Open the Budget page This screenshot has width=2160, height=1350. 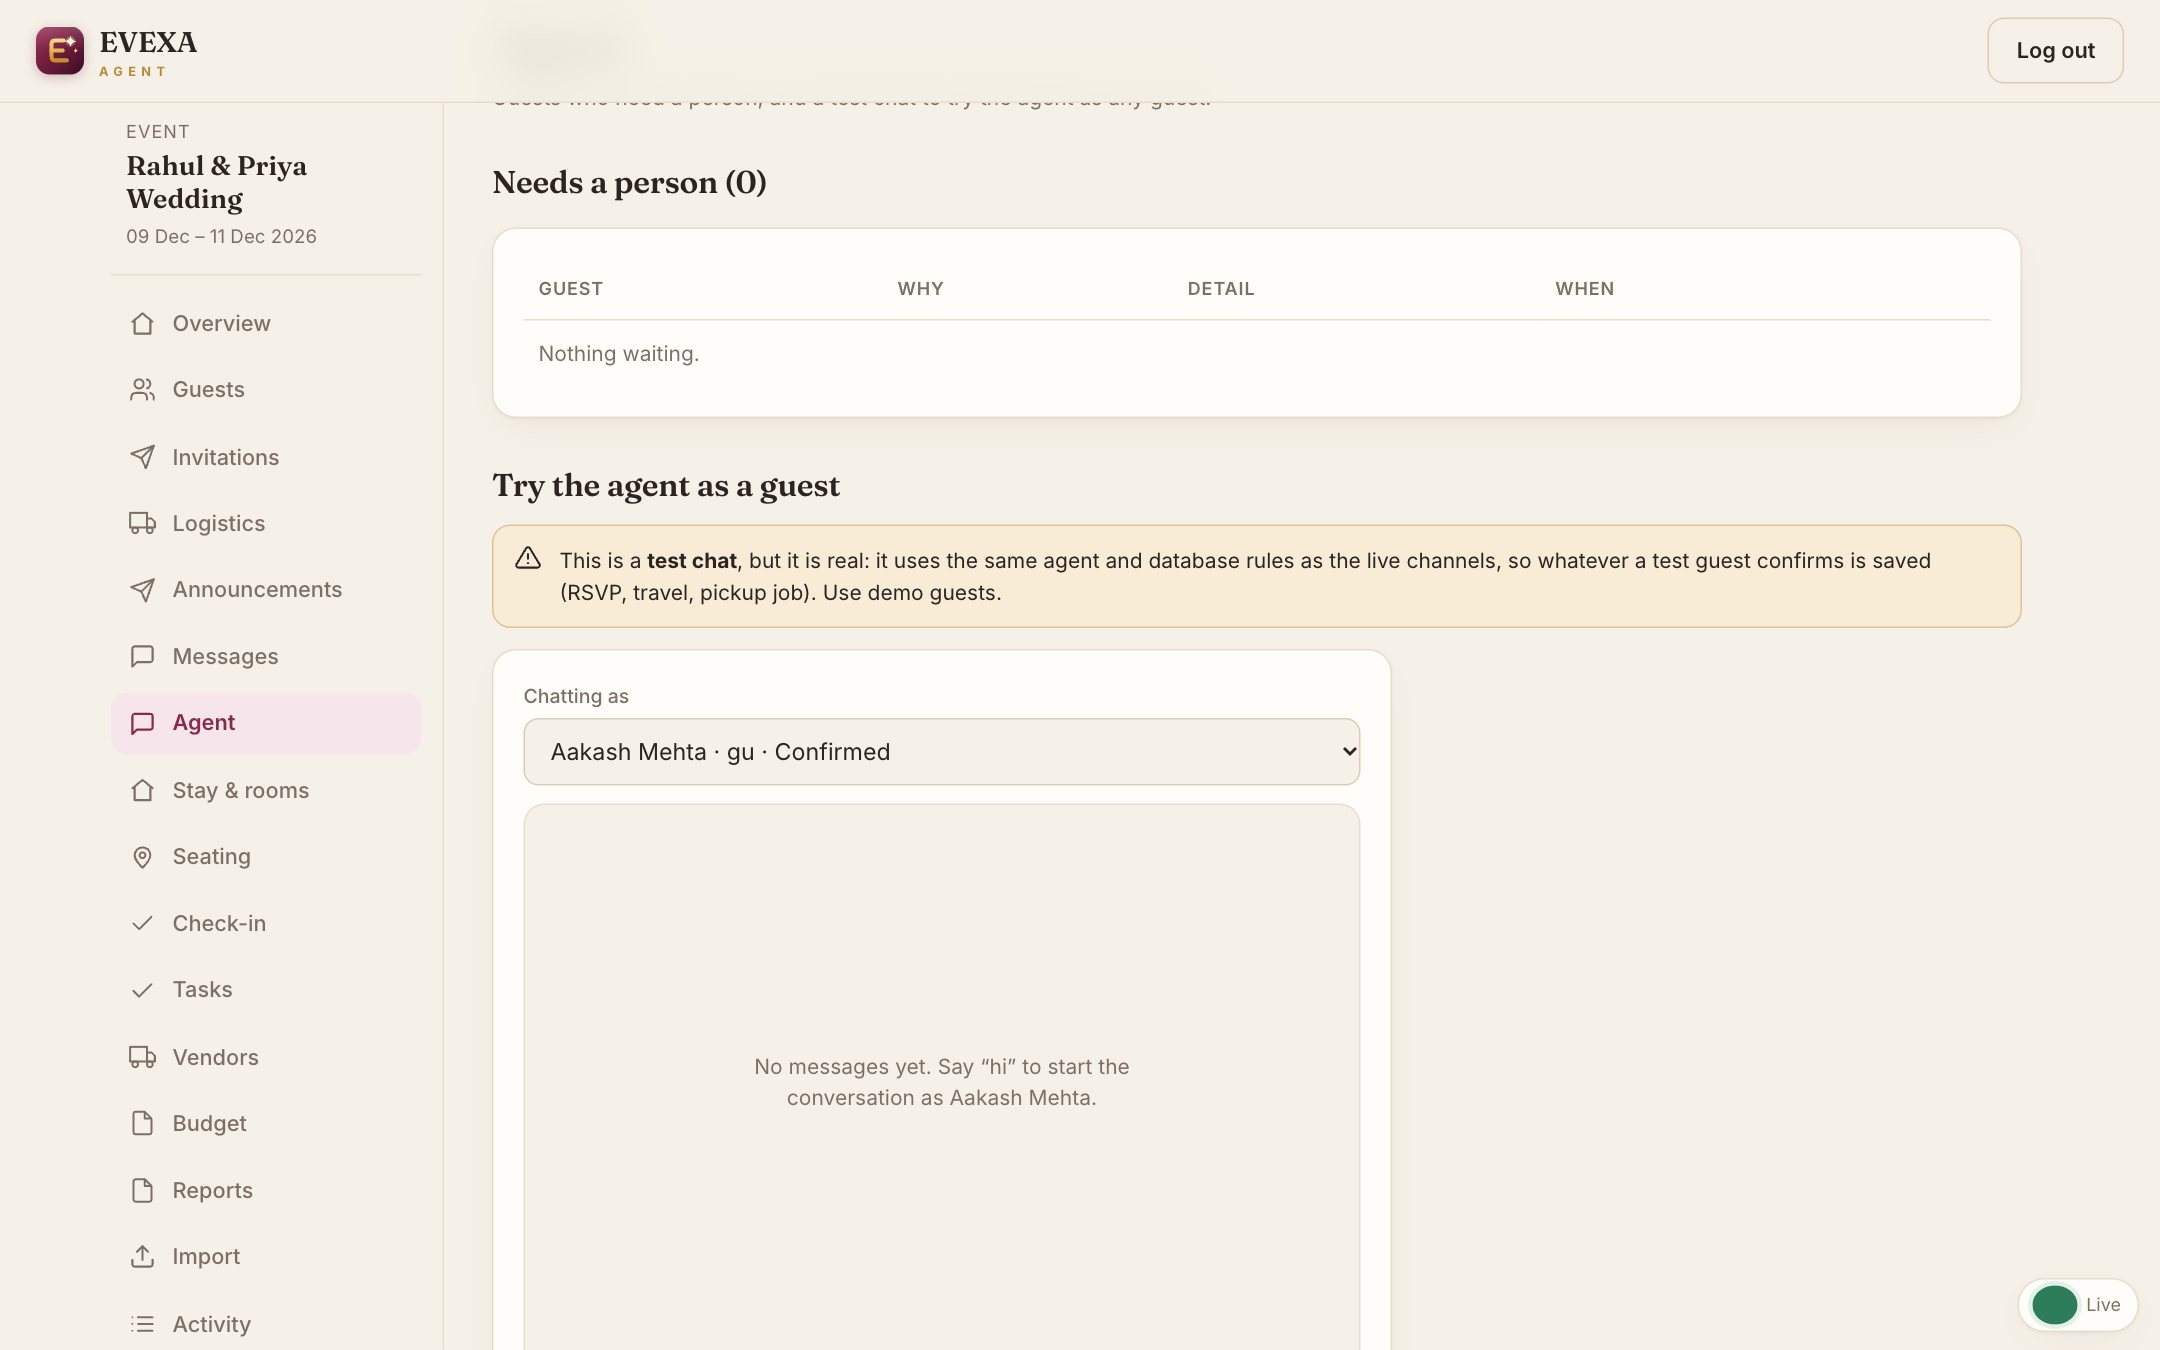pyautogui.click(x=209, y=1123)
